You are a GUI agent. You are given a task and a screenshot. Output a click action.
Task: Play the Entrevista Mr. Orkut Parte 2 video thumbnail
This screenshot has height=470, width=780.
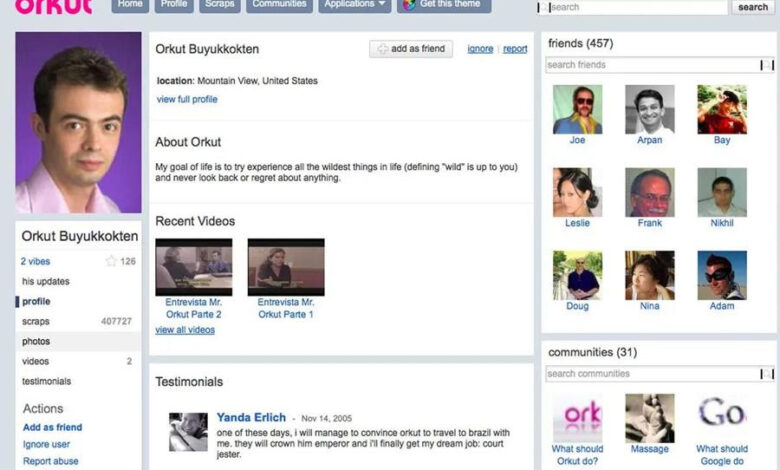click(194, 267)
